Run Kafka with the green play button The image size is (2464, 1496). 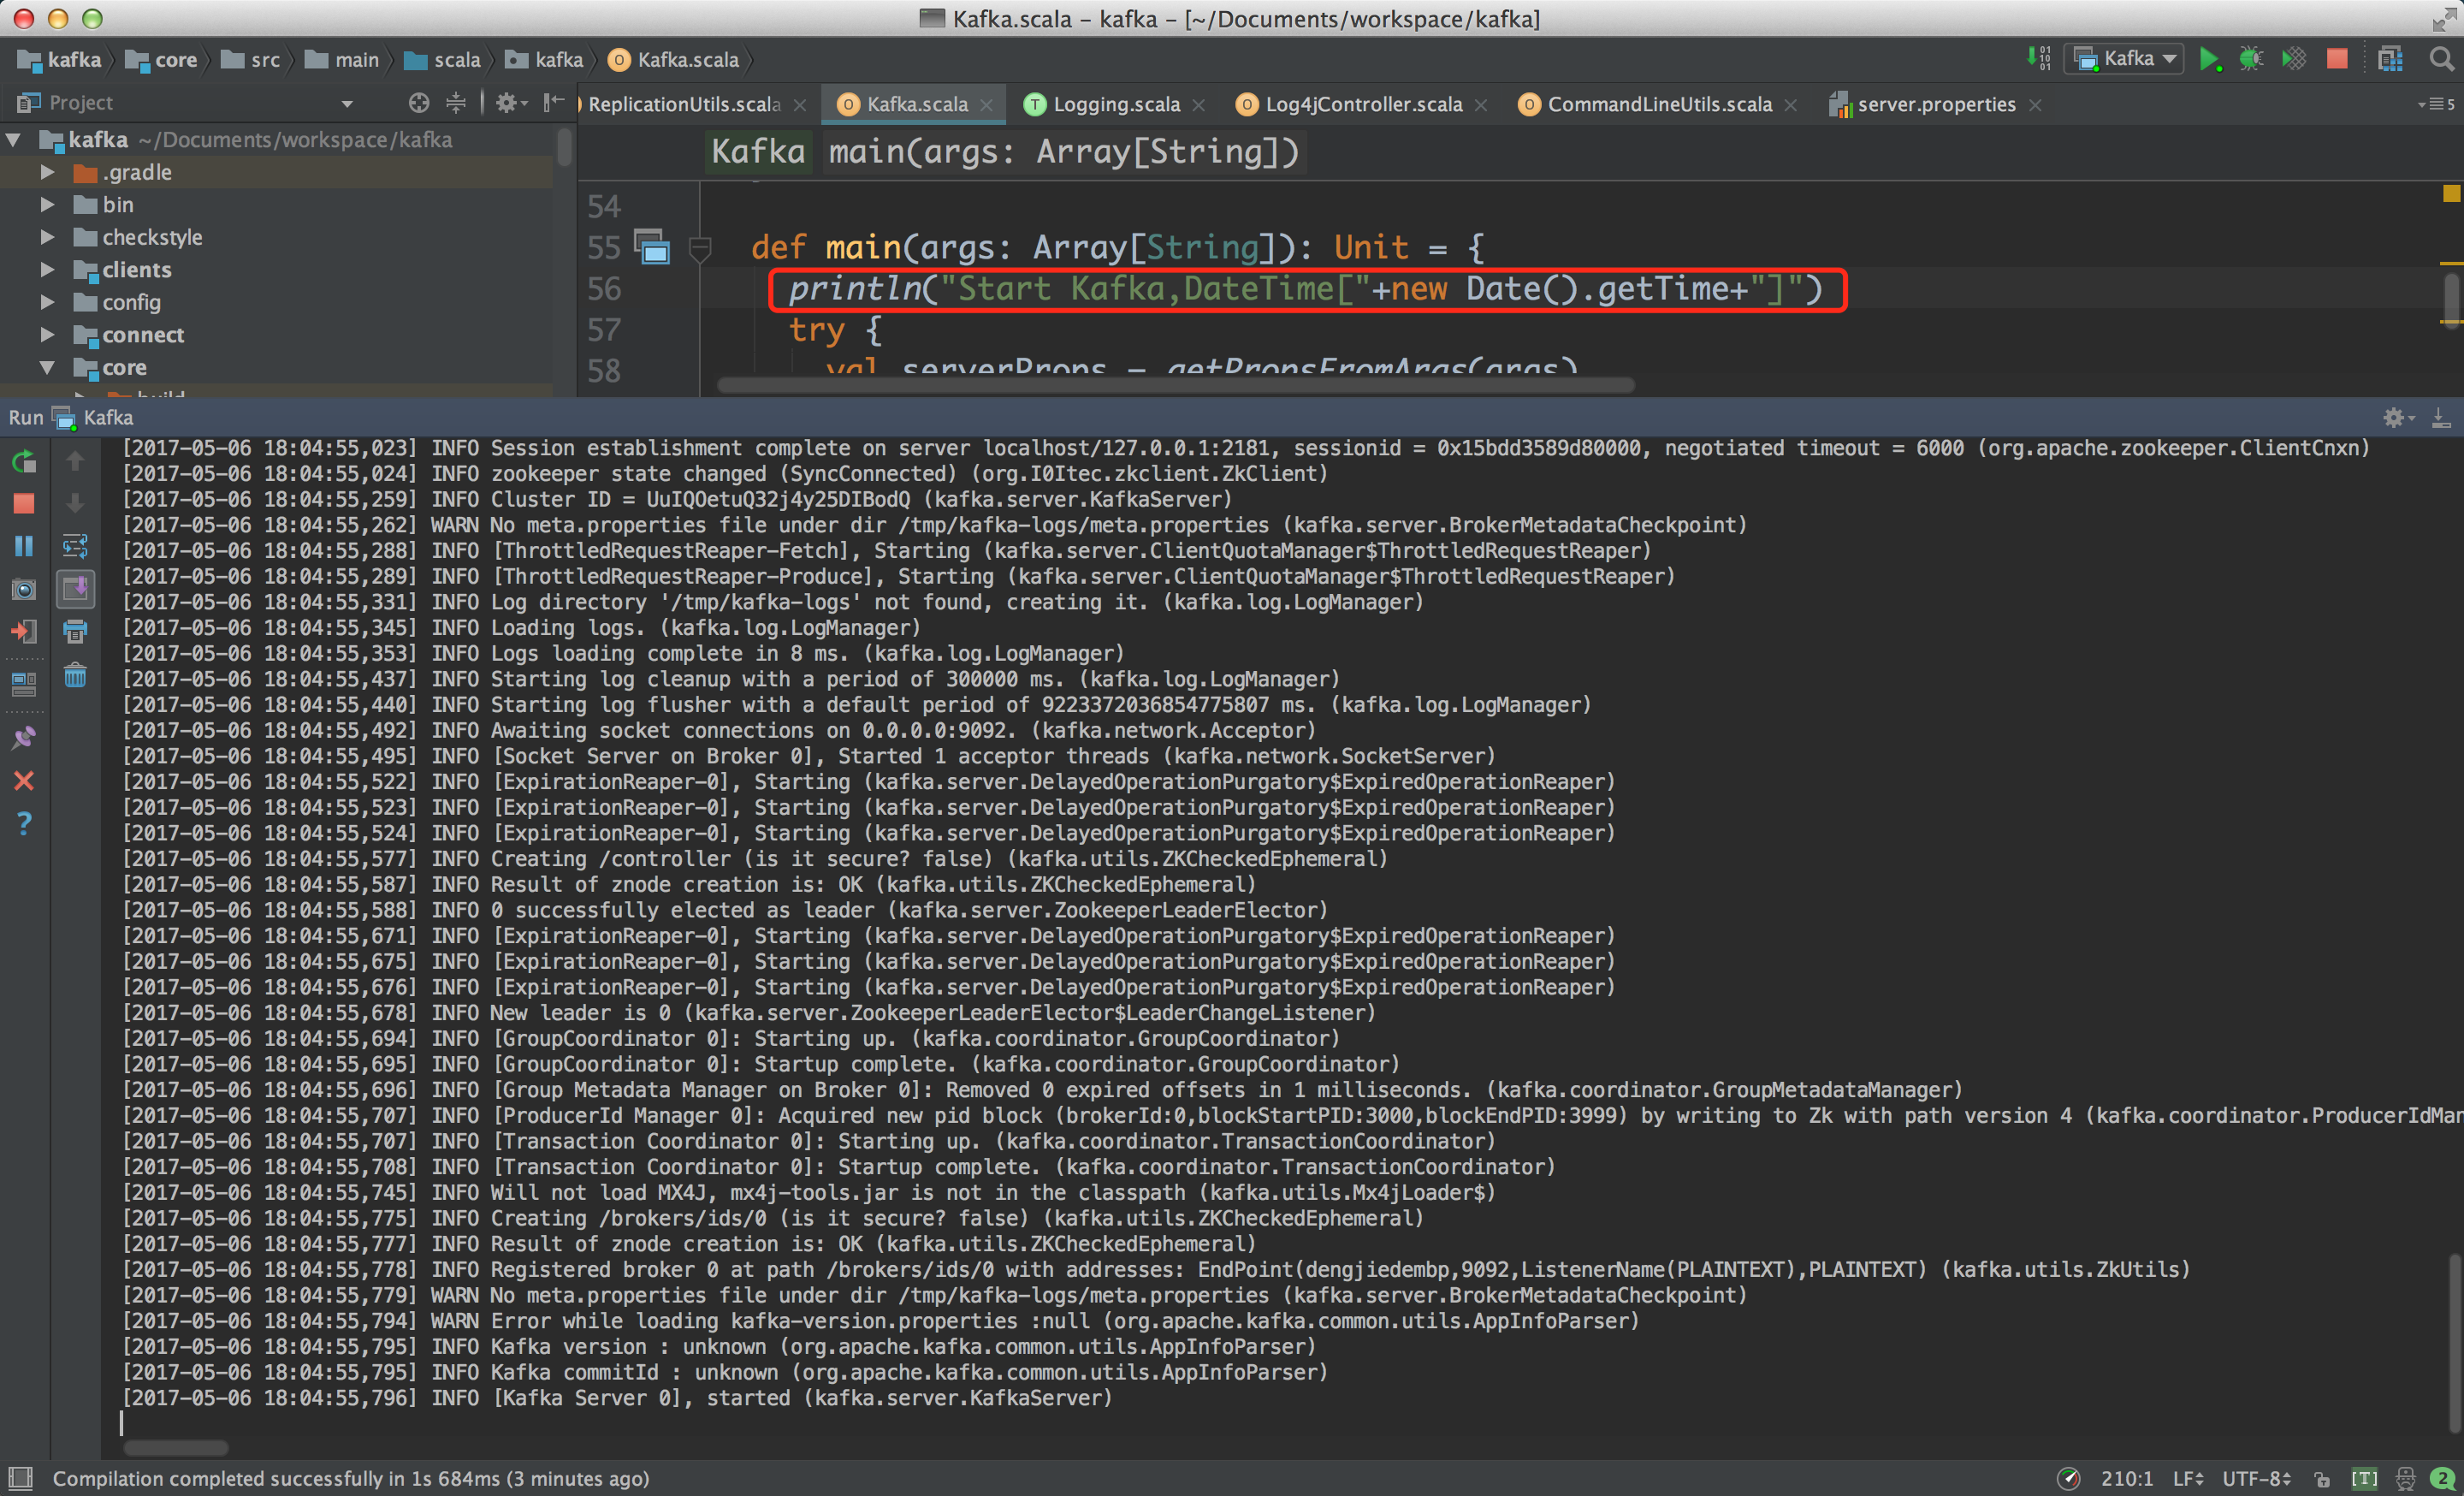point(2209,59)
